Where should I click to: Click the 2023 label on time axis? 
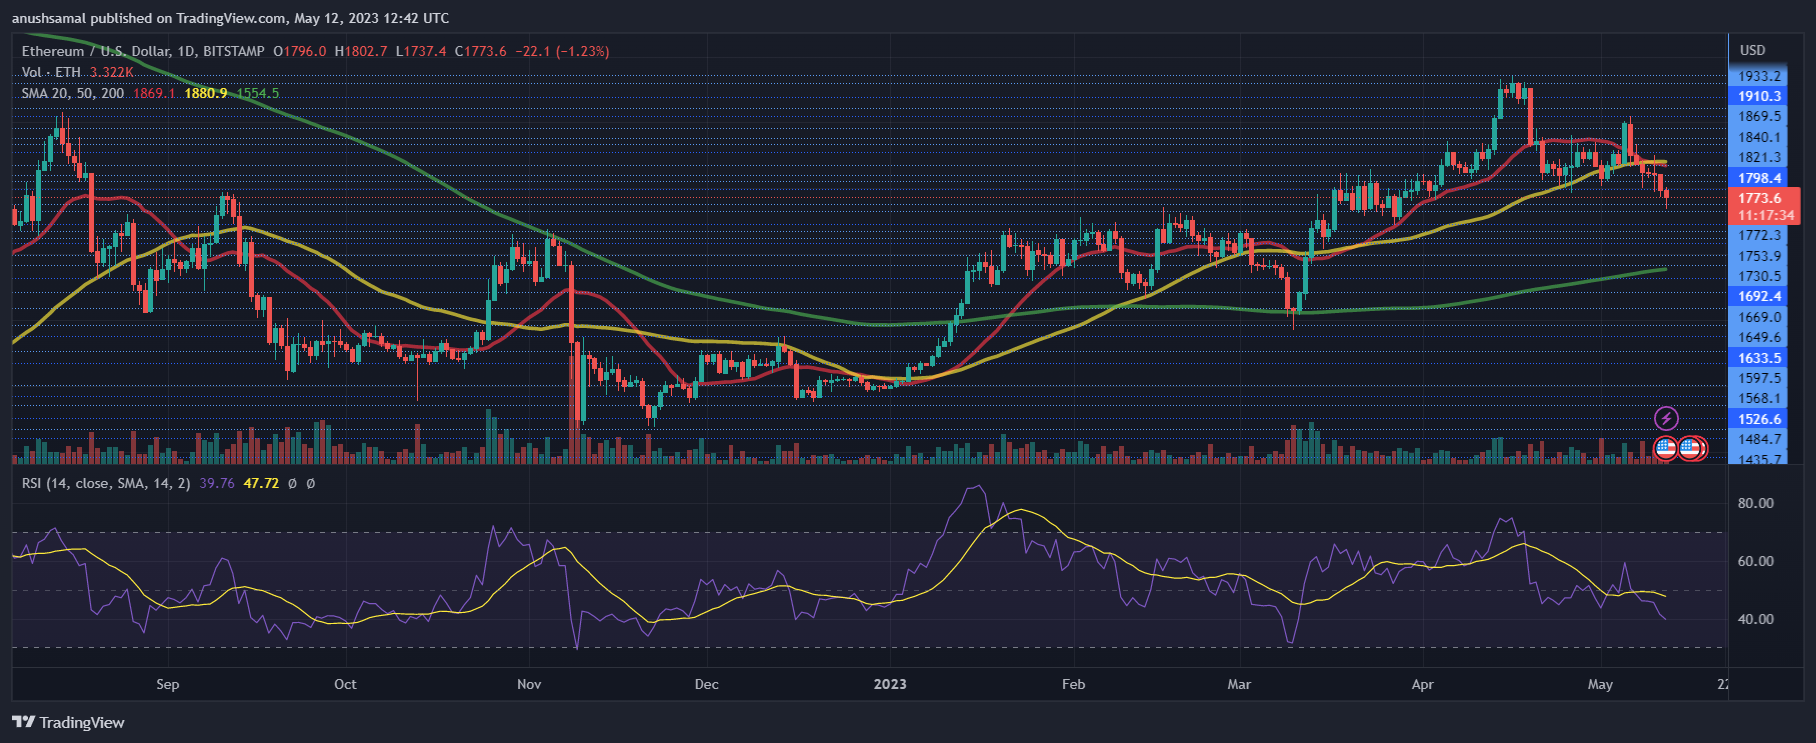[889, 684]
